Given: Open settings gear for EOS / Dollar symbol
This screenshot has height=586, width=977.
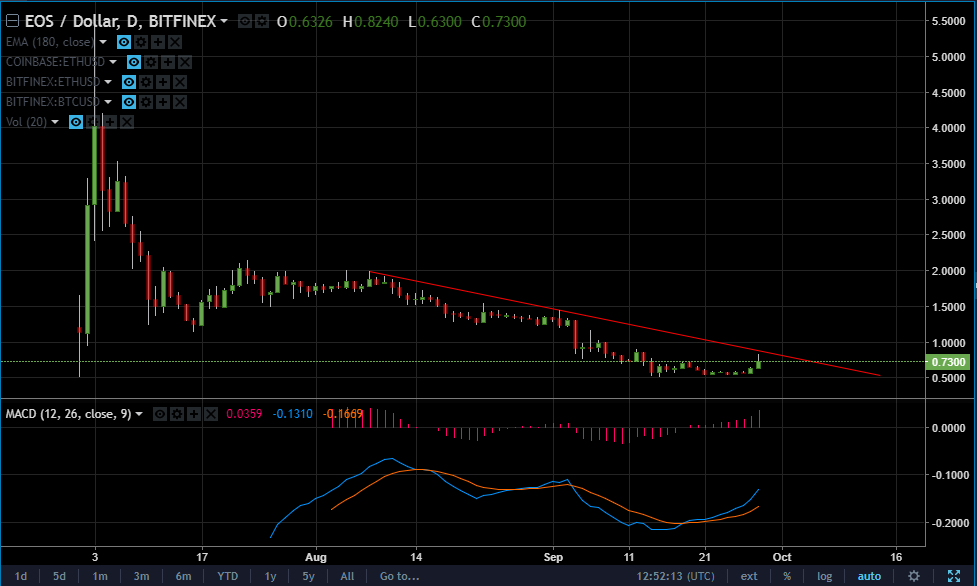Looking at the screenshot, I should 262,21.
